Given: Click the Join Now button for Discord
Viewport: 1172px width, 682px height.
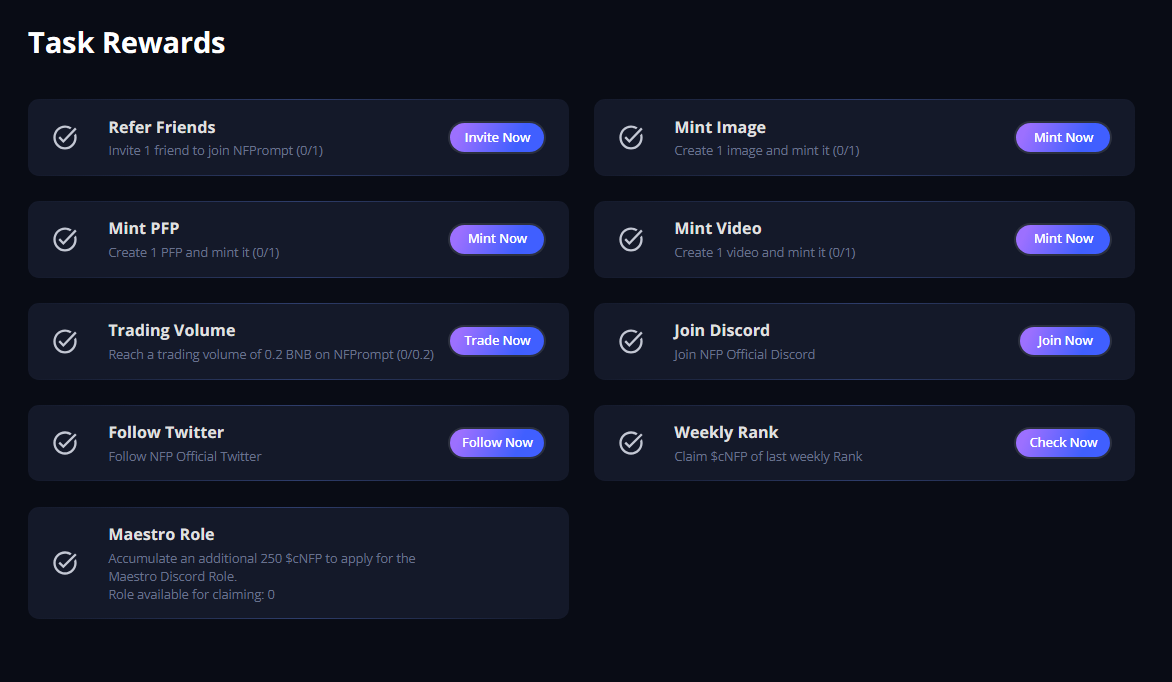Looking at the screenshot, I should pyautogui.click(x=1064, y=341).
